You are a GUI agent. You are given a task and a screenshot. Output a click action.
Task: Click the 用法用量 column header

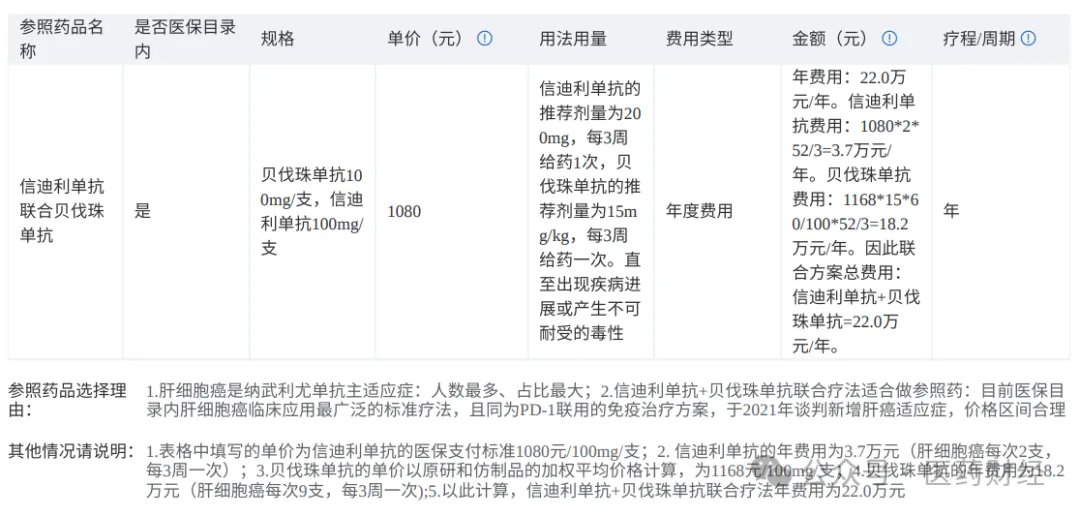coord(573,39)
